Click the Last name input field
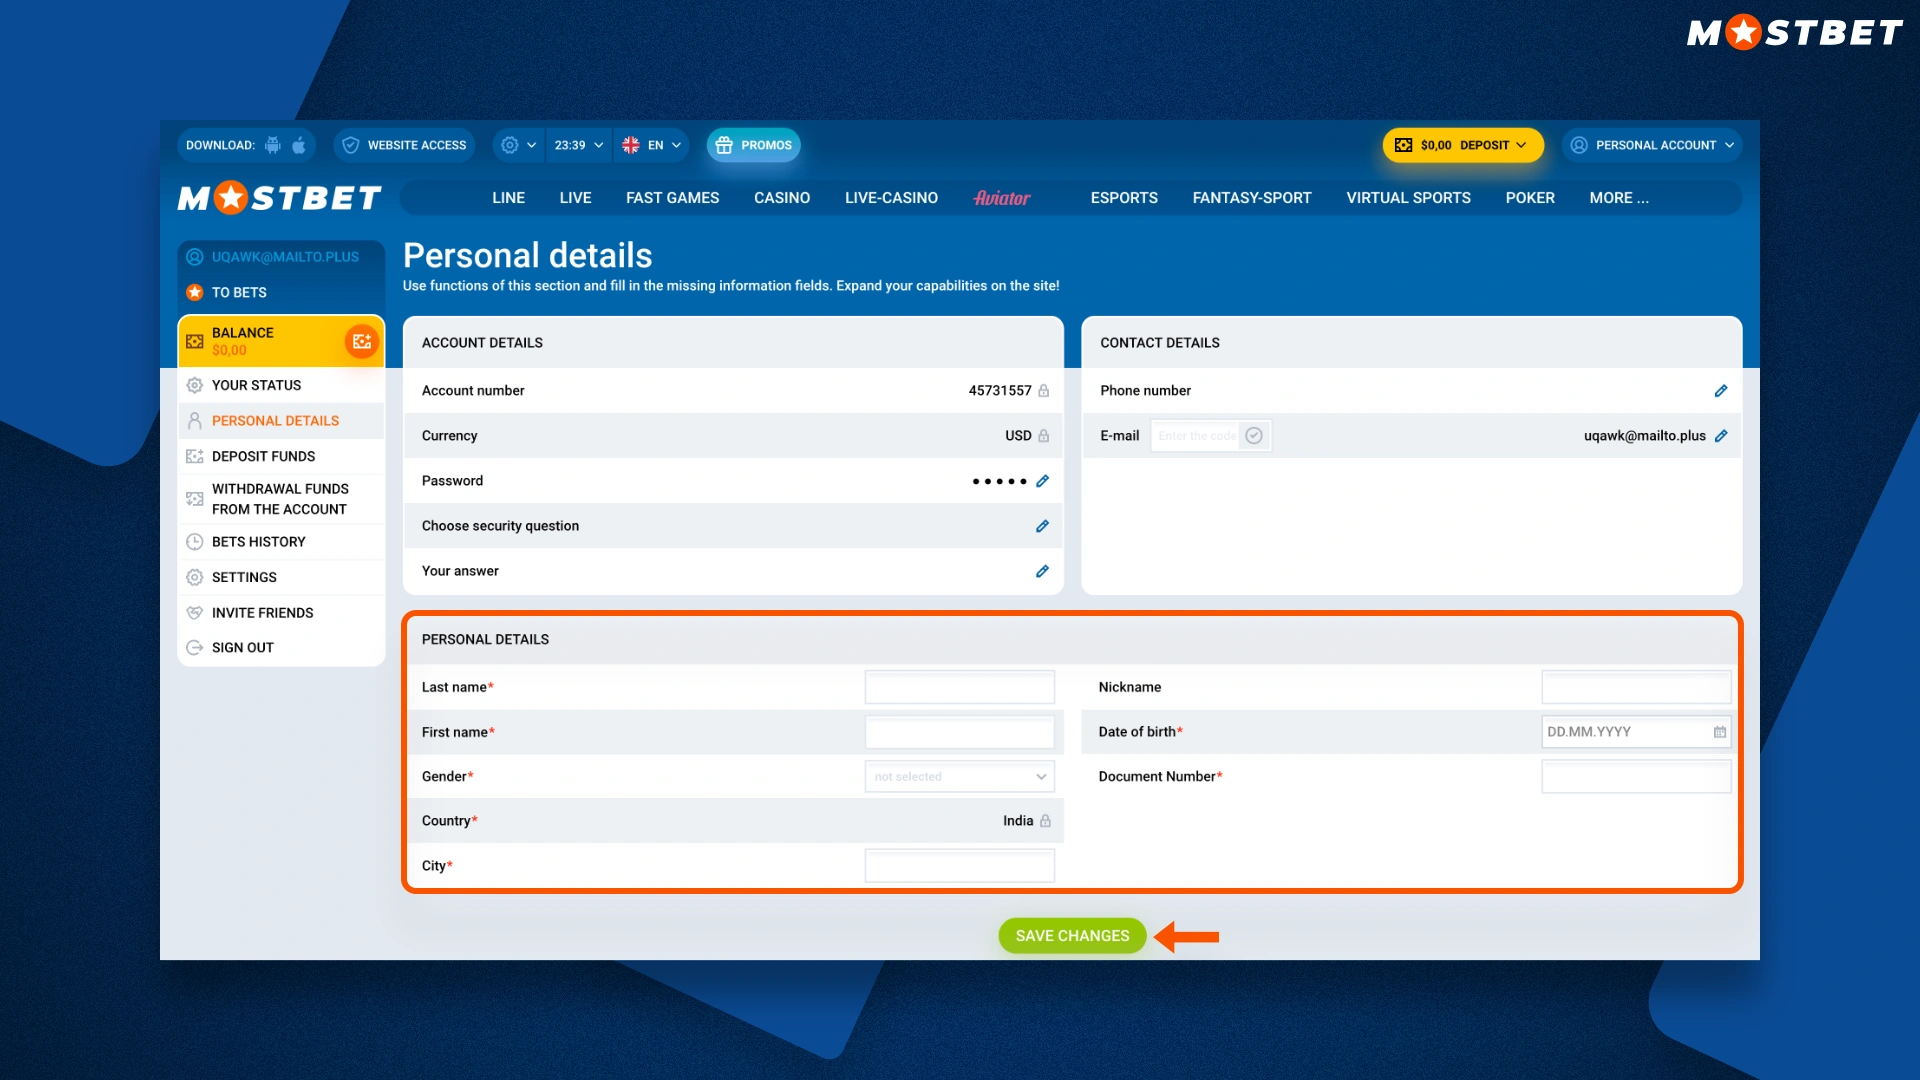Image resolution: width=1920 pixels, height=1080 pixels. [x=959, y=687]
